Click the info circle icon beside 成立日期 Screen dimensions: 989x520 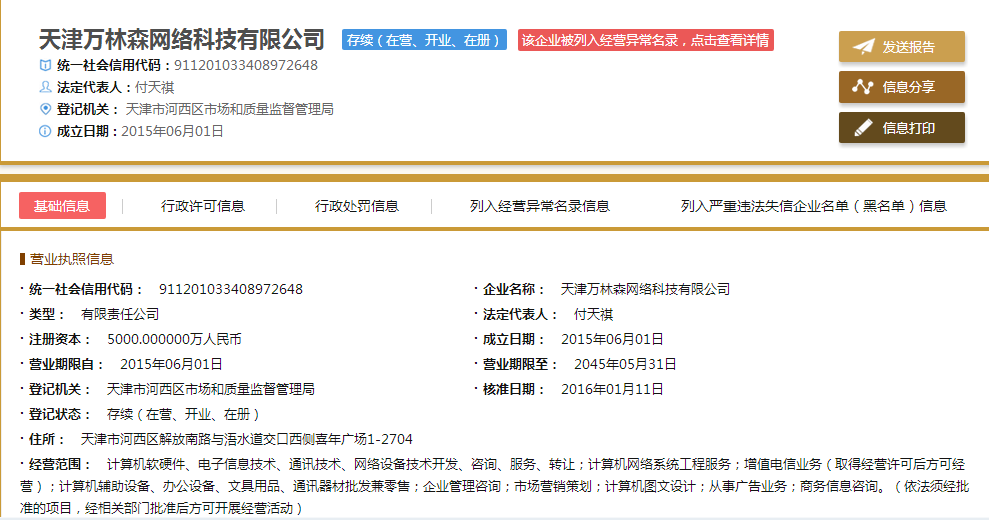pyautogui.click(x=44, y=131)
